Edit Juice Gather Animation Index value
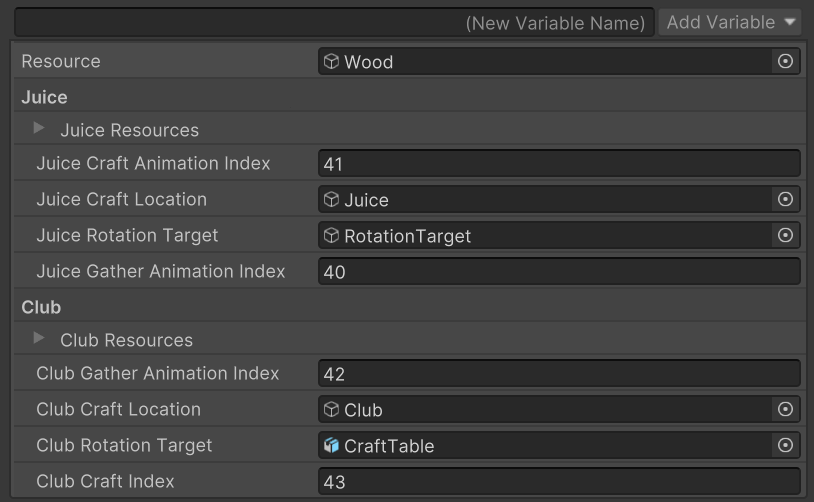The height and width of the screenshot is (502, 814). (x=559, y=272)
